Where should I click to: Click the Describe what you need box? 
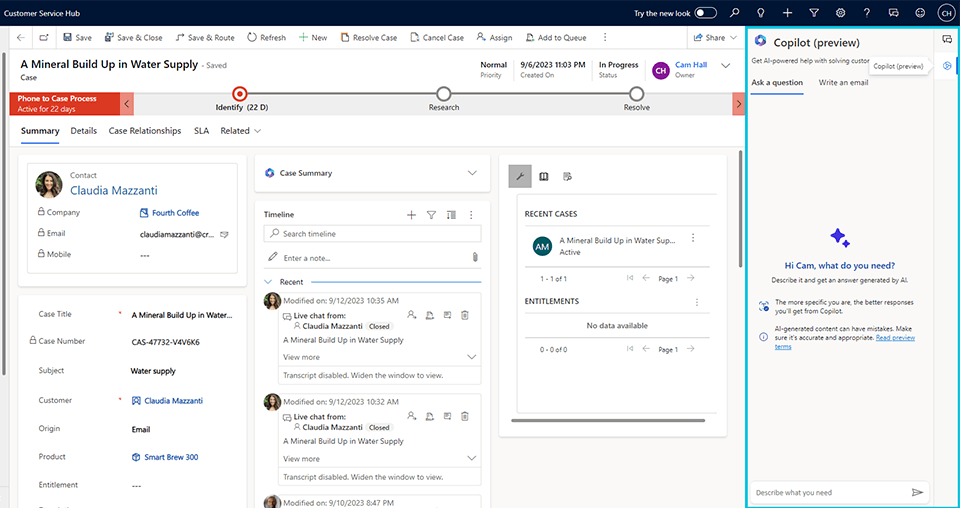coord(828,492)
